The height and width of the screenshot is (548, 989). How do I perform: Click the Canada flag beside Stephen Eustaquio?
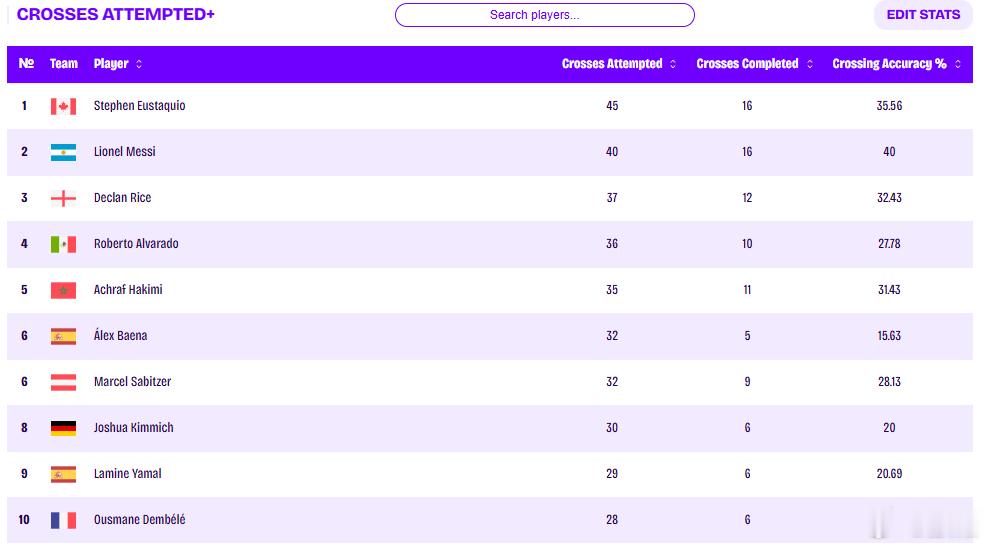point(63,107)
